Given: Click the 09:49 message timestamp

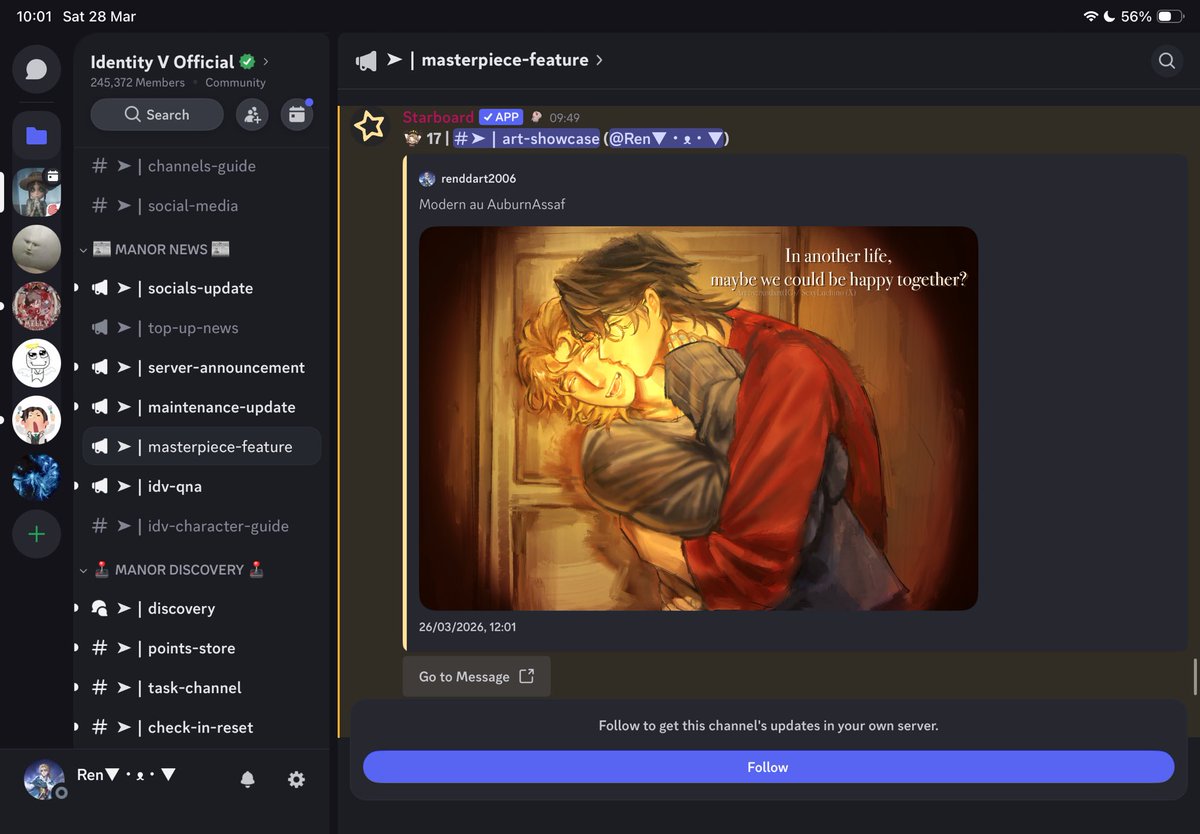Looking at the screenshot, I should pyautogui.click(x=565, y=117).
